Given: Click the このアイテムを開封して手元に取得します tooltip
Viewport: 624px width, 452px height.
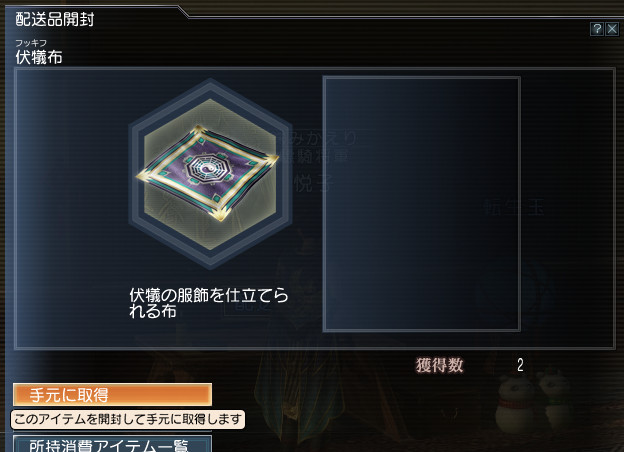Looking at the screenshot, I should [x=128, y=419].
